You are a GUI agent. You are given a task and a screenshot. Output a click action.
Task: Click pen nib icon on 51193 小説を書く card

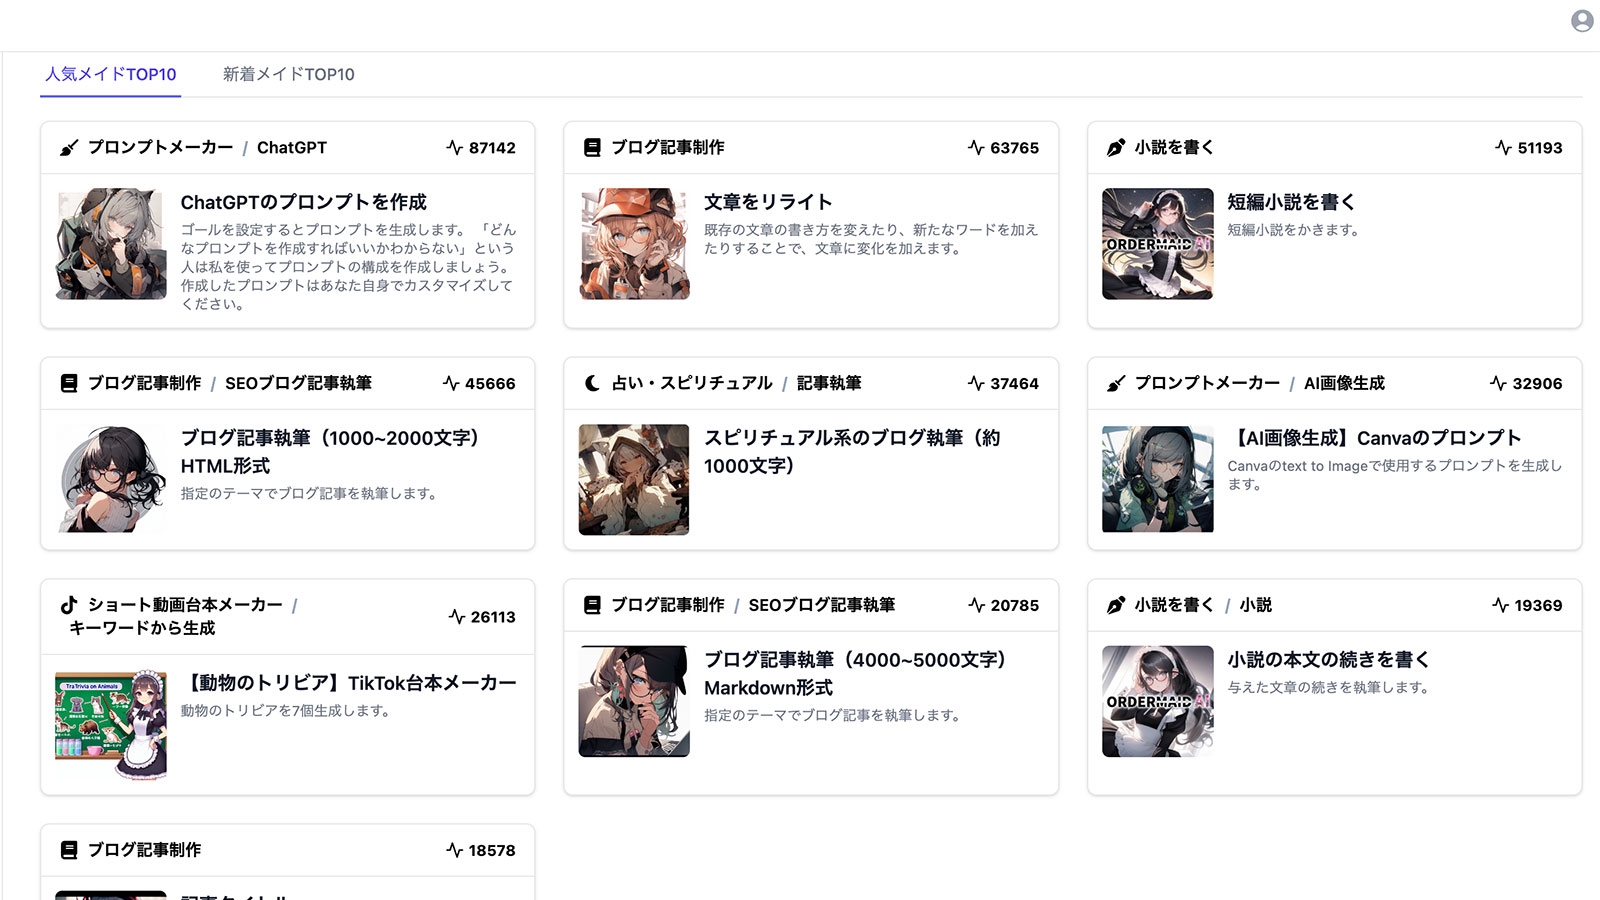(1116, 148)
